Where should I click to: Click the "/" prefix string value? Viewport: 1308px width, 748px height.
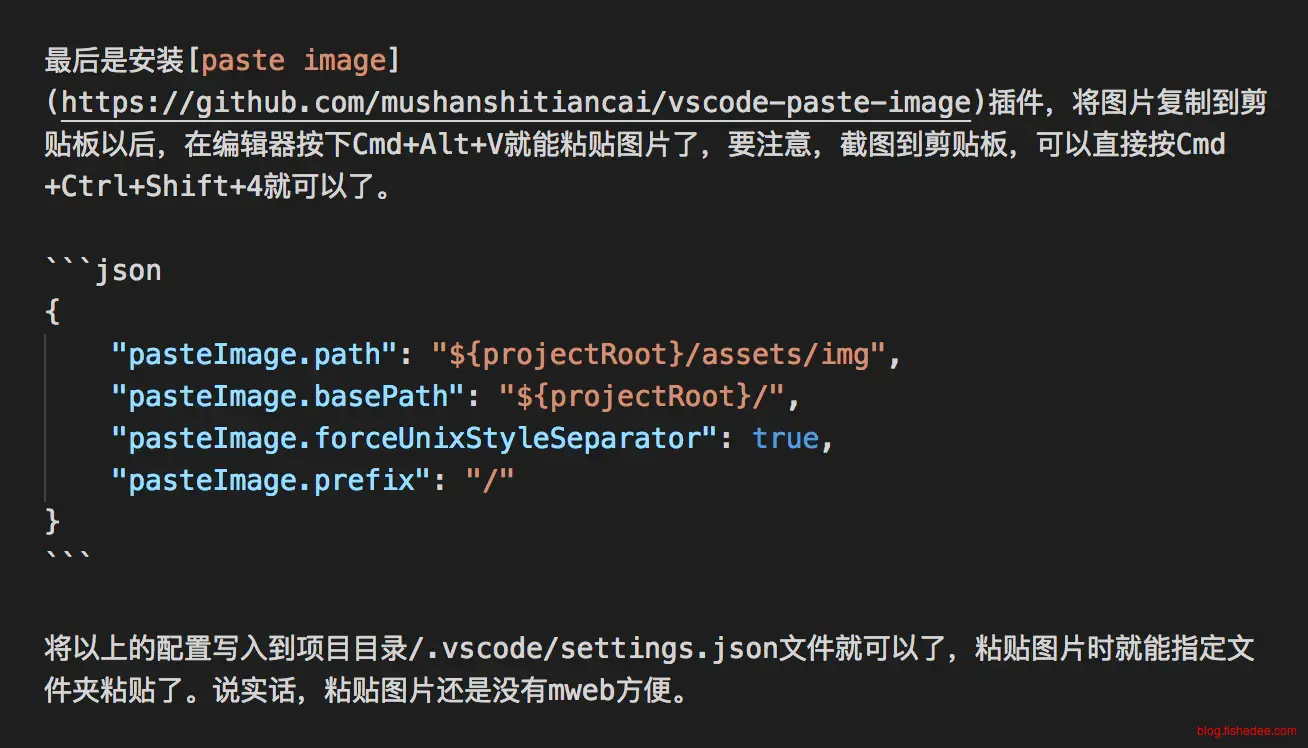(490, 481)
